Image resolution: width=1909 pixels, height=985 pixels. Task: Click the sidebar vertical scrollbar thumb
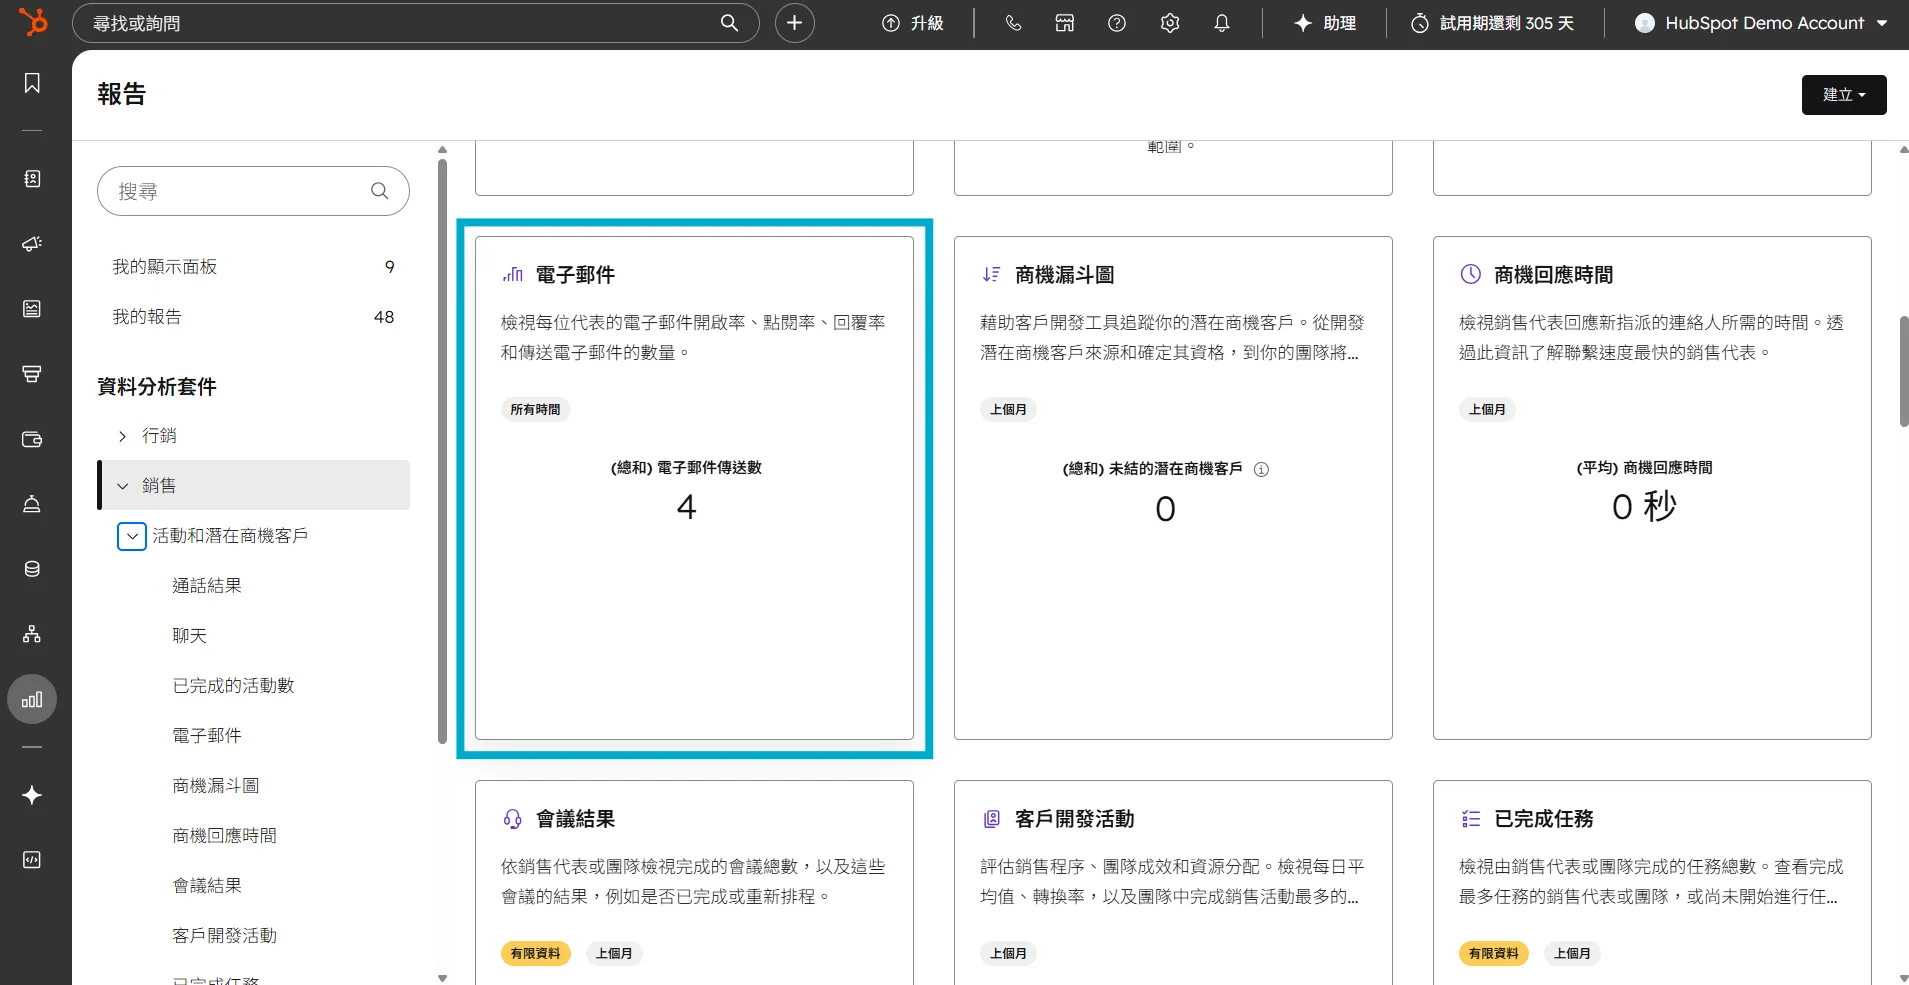[x=442, y=450]
